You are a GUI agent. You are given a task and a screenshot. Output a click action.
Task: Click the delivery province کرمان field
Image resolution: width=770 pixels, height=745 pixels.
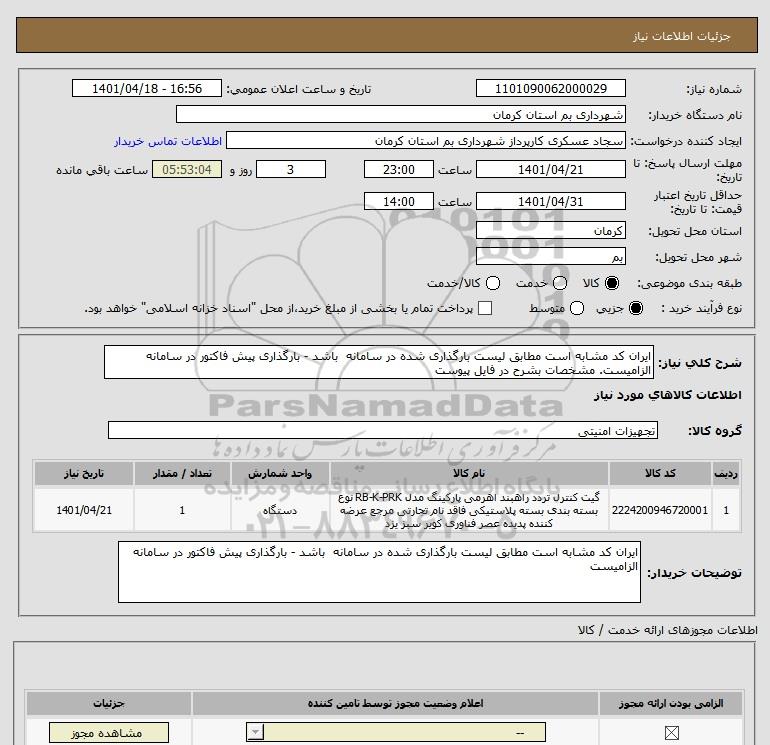[550, 230]
